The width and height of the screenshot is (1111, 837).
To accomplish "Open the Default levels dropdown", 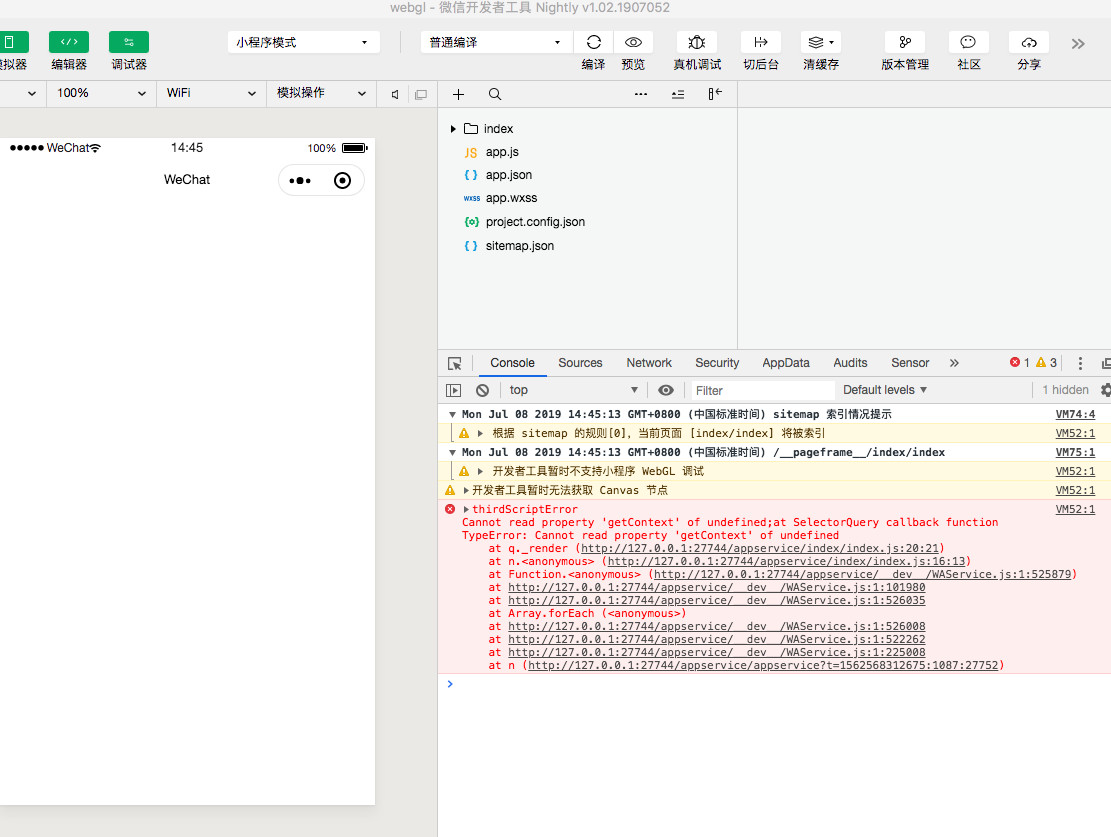I will pyautogui.click(x=885, y=390).
